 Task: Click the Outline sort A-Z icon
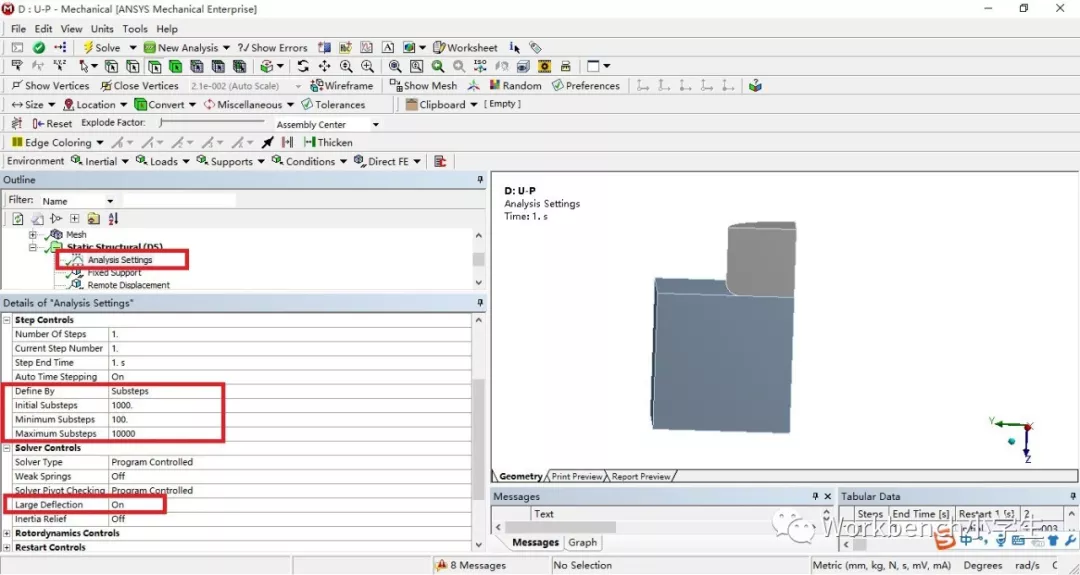(113, 219)
